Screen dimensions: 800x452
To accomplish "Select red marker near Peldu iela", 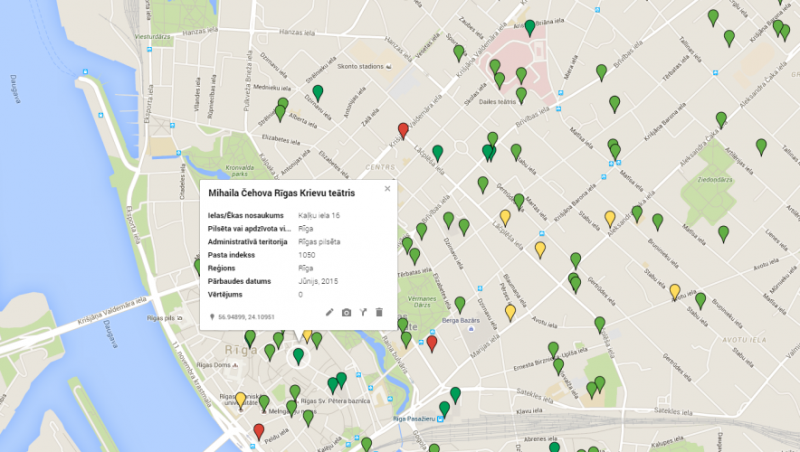I will (259, 431).
